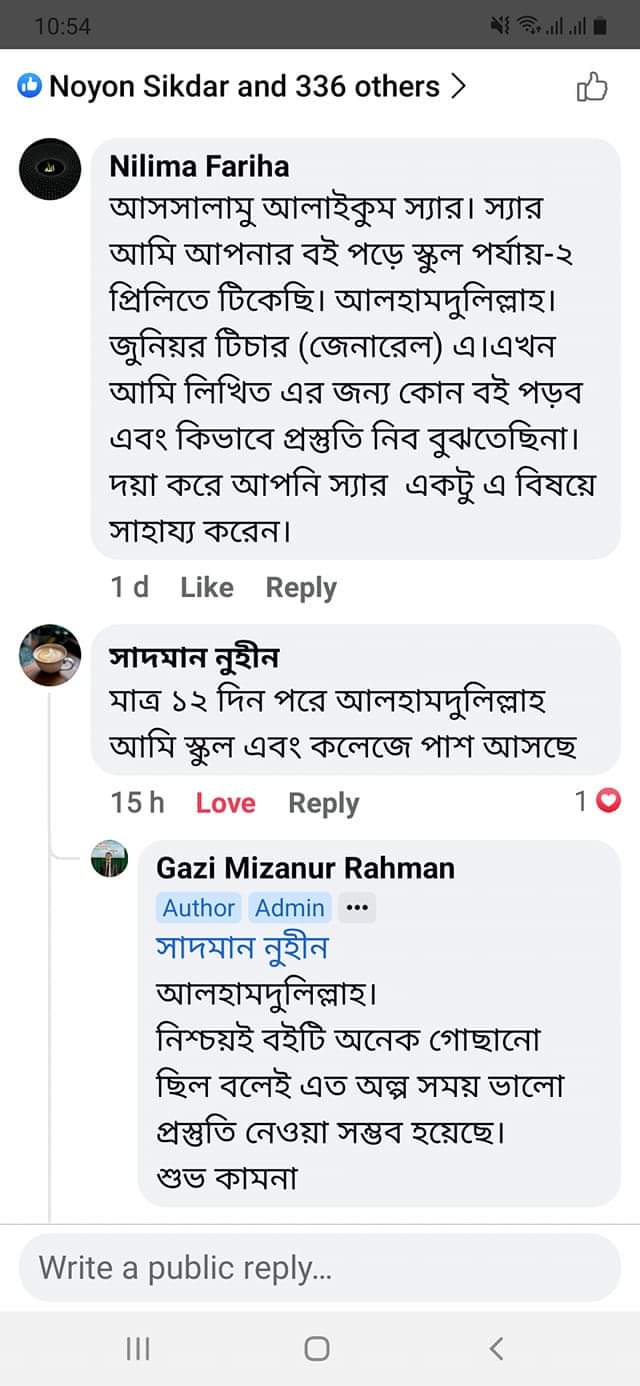
Task: Focus the Write a public reply field
Action: pos(320,1268)
